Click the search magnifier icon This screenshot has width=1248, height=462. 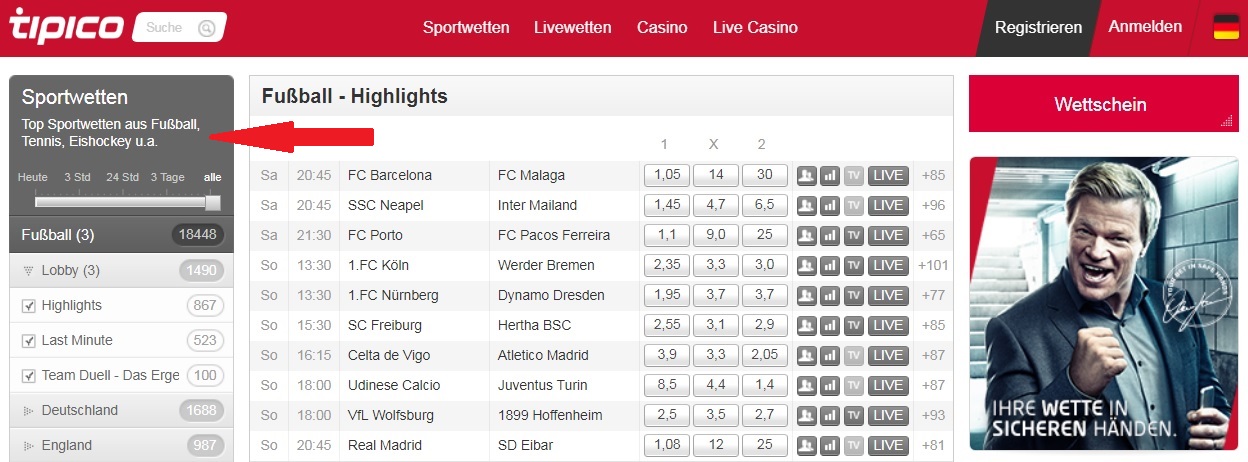pos(206,28)
